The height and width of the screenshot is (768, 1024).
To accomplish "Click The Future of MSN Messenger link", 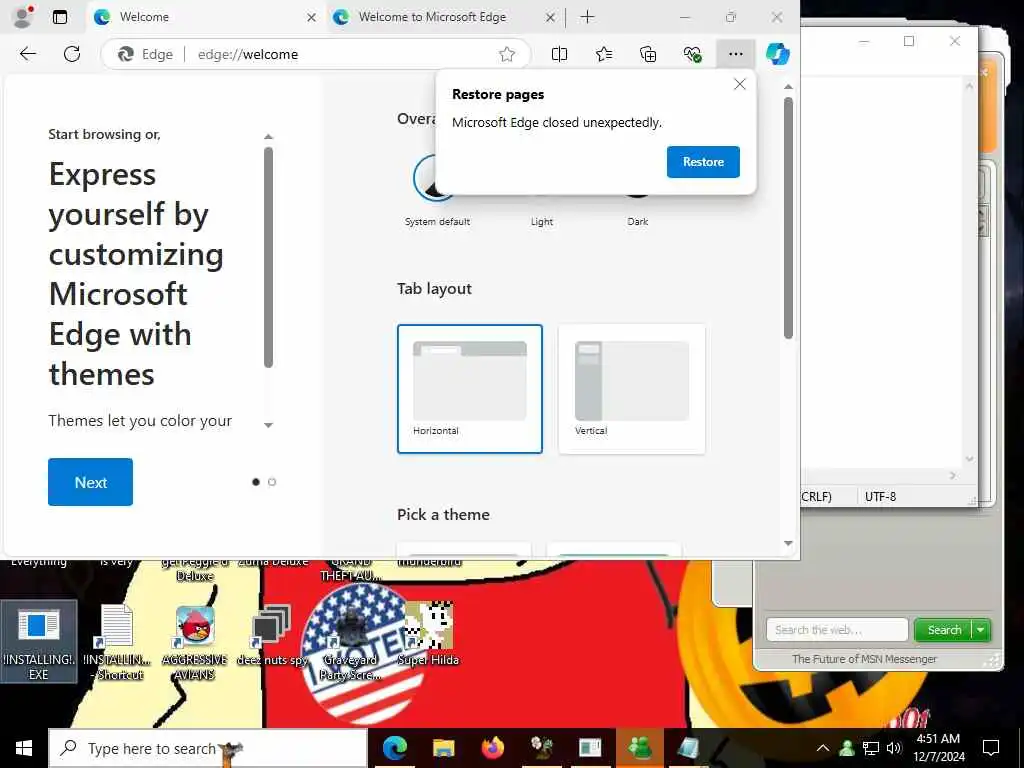I will (x=864, y=659).
